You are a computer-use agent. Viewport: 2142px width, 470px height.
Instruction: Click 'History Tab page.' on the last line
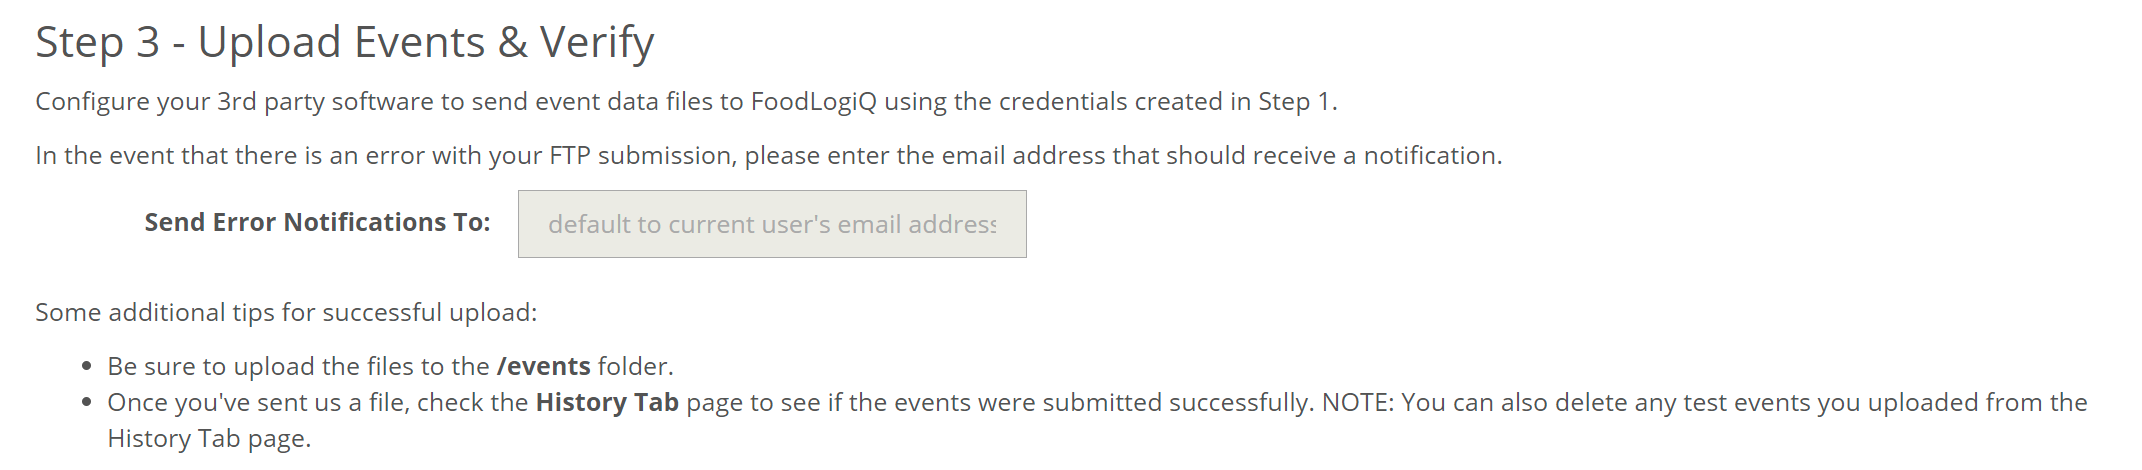click(209, 438)
